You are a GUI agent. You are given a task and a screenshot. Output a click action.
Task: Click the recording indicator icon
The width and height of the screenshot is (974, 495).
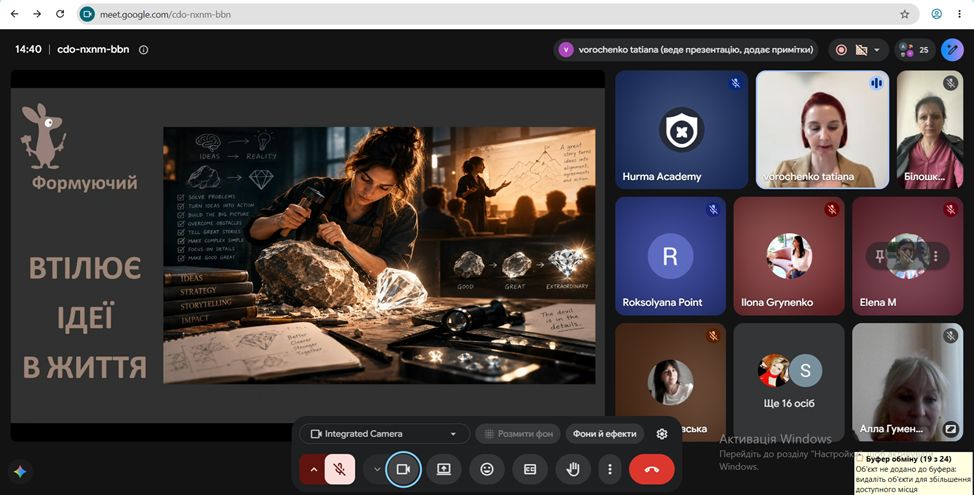(841, 50)
